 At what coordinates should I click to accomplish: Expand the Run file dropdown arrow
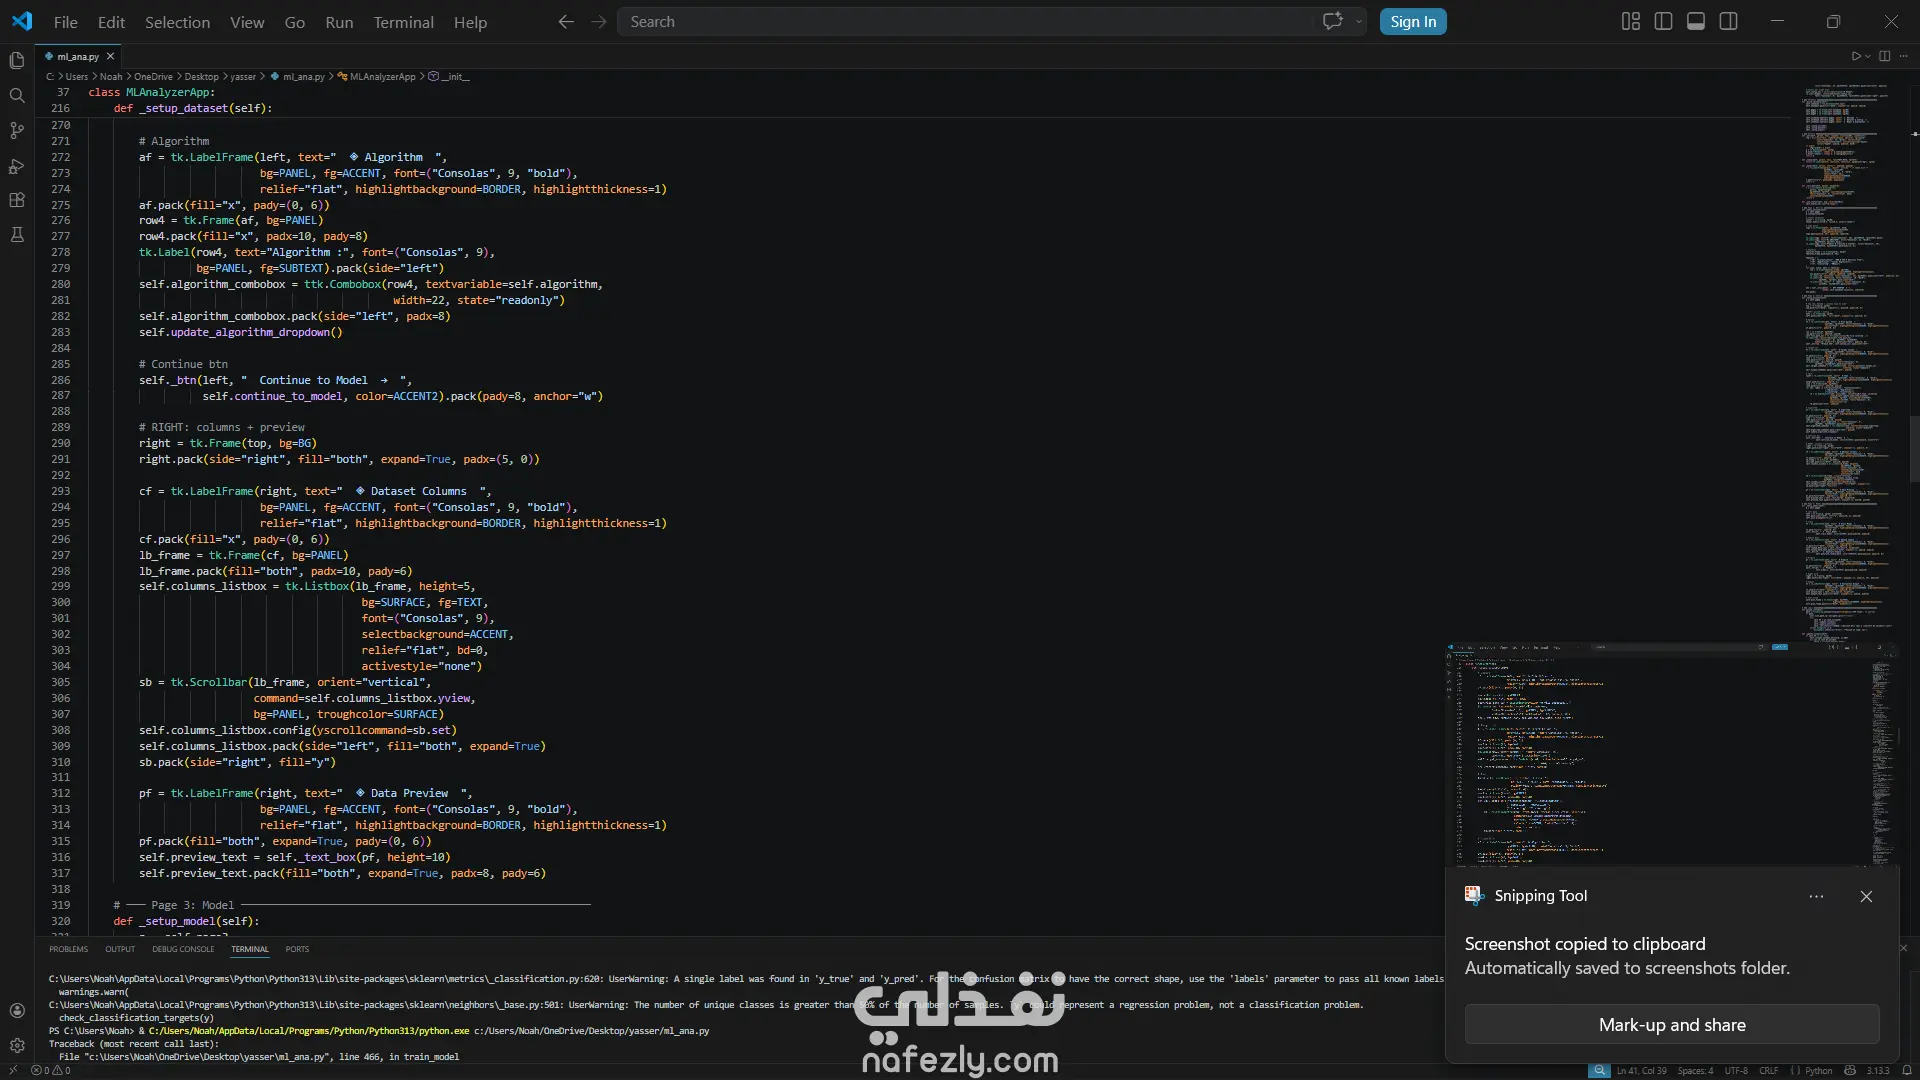click(1868, 56)
